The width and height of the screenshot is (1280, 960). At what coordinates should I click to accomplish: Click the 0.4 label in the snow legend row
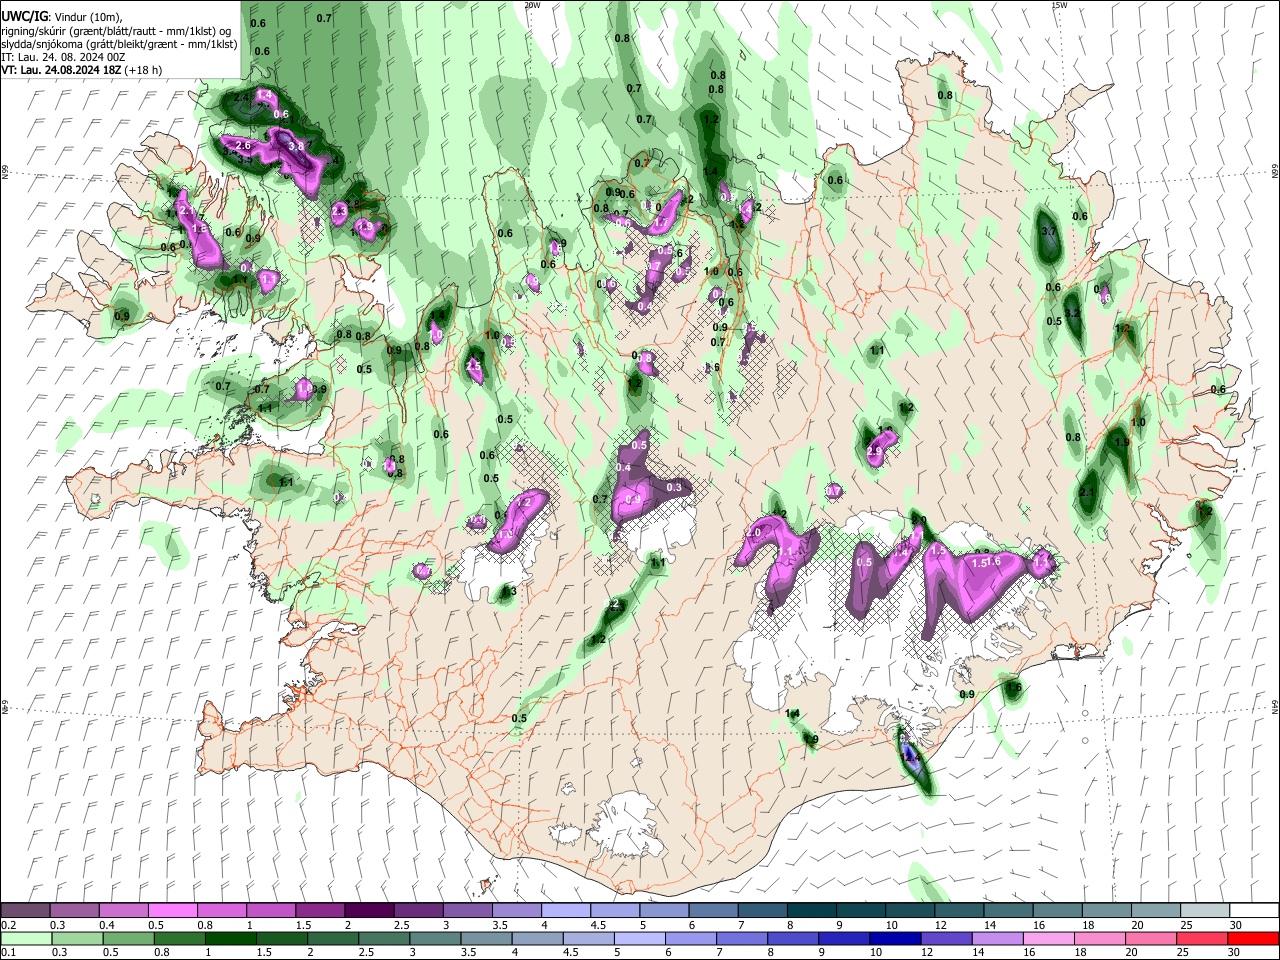[x=108, y=925]
